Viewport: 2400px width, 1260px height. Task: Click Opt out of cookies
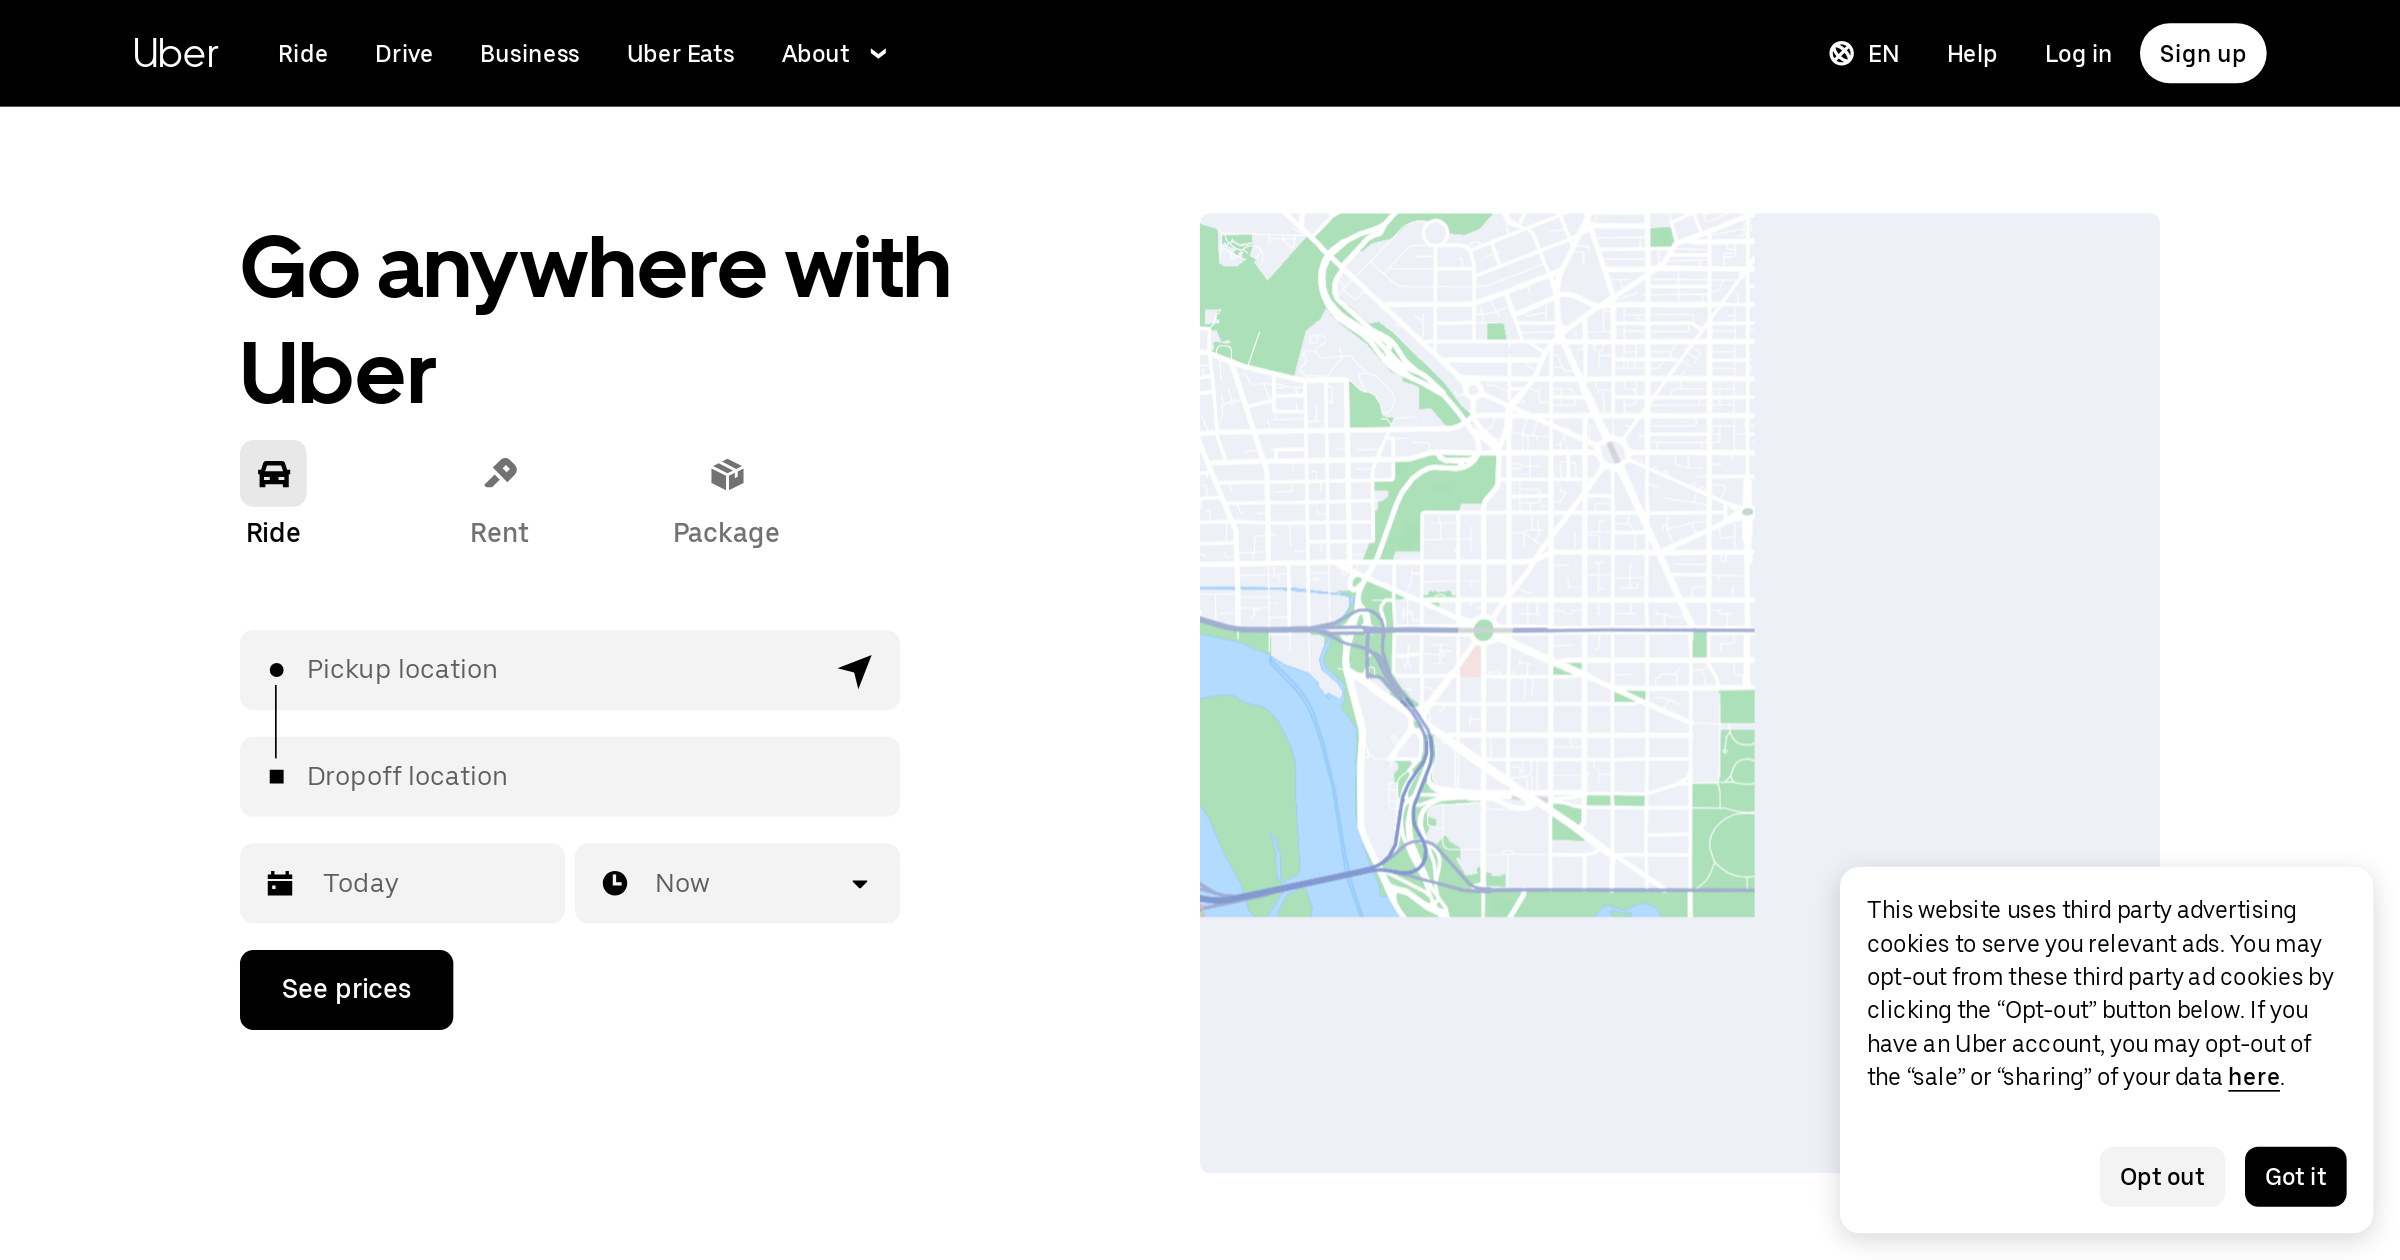(x=2162, y=1177)
